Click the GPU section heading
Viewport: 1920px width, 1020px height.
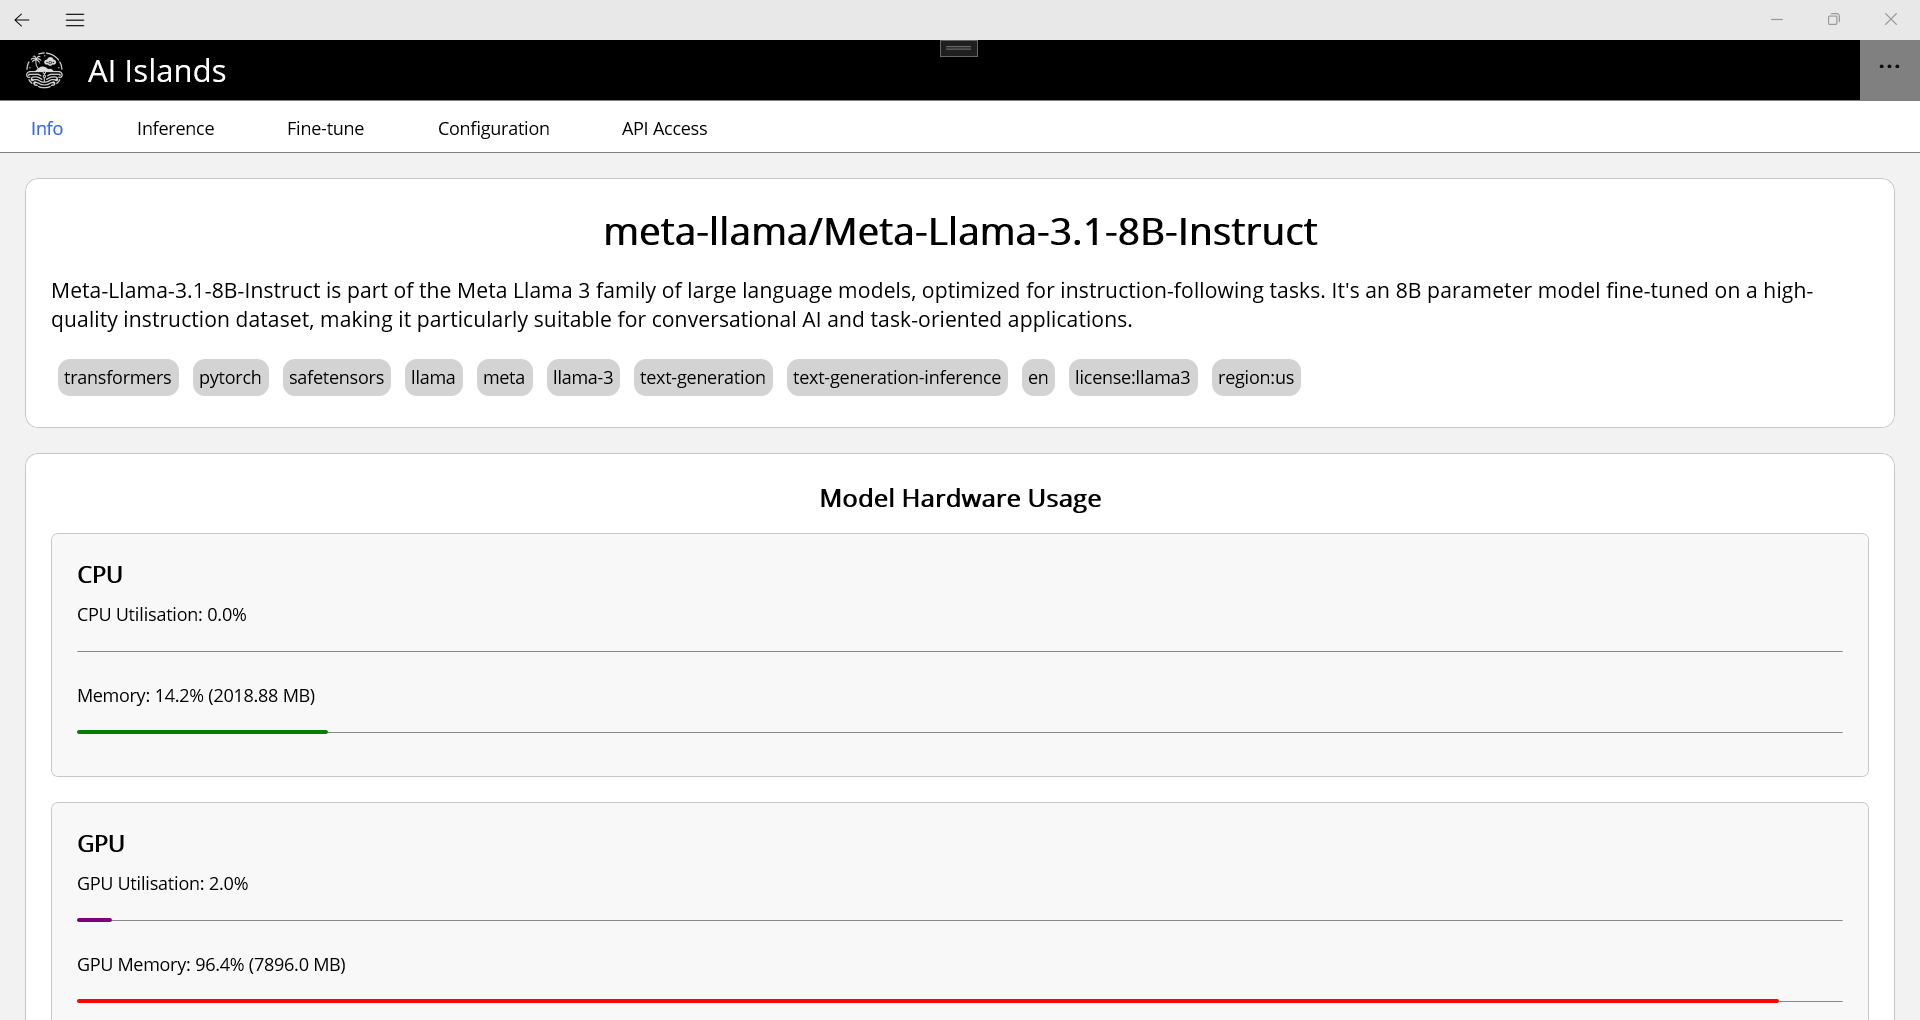pos(101,844)
